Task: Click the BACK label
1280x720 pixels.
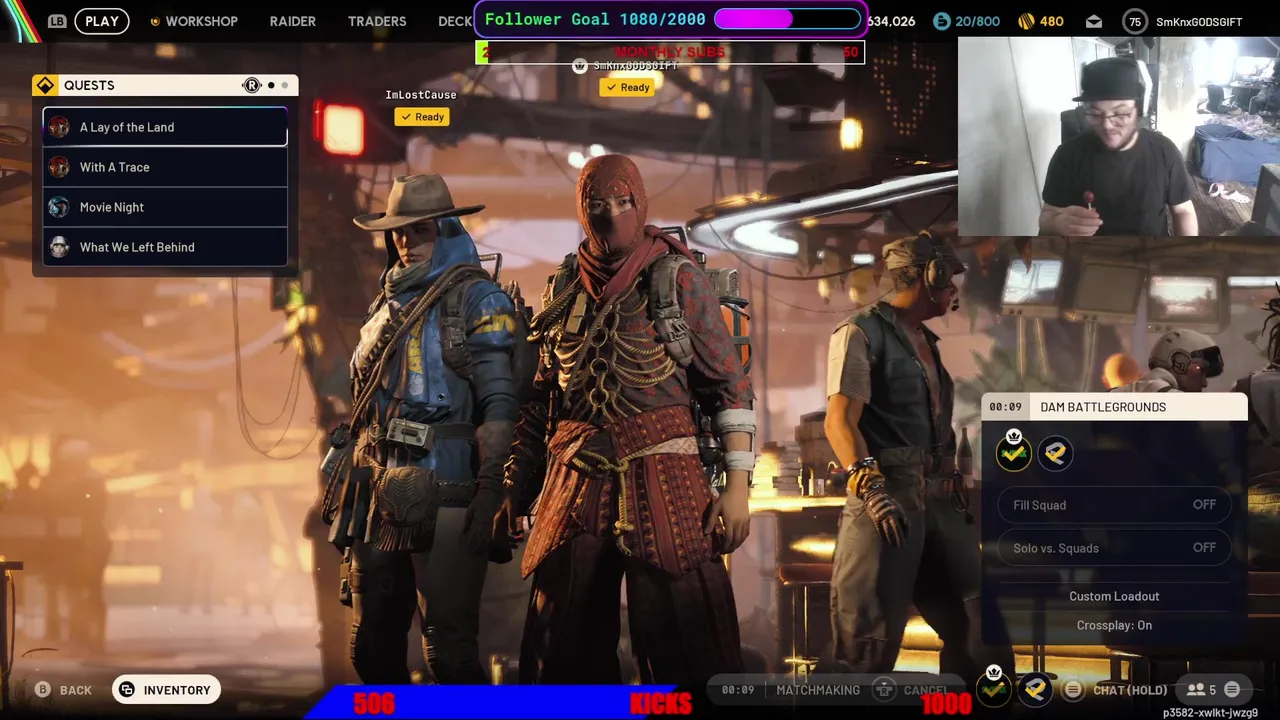Action: click(x=76, y=690)
